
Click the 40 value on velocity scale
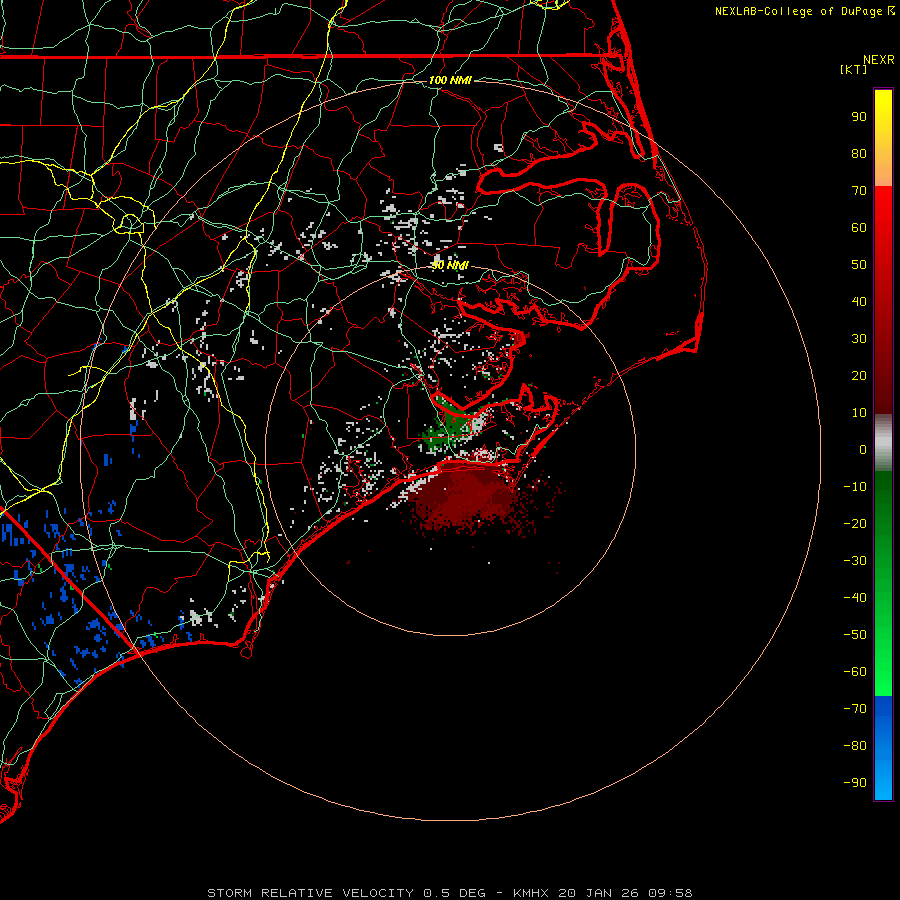pyautogui.click(x=859, y=301)
